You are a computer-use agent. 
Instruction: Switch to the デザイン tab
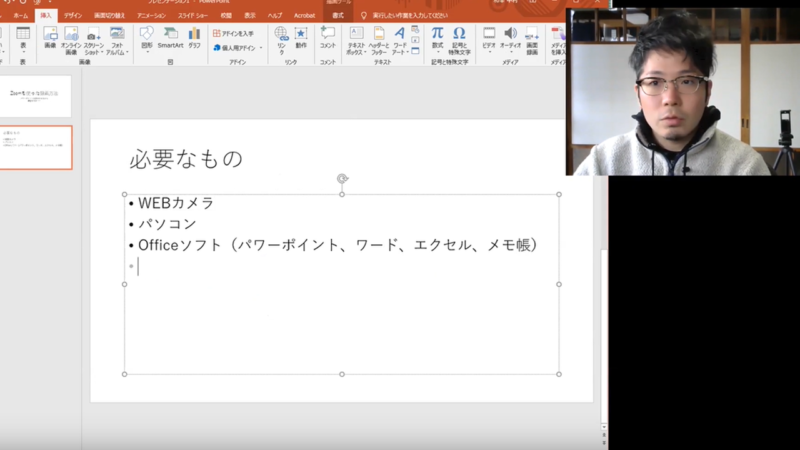(x=73, y=16)
